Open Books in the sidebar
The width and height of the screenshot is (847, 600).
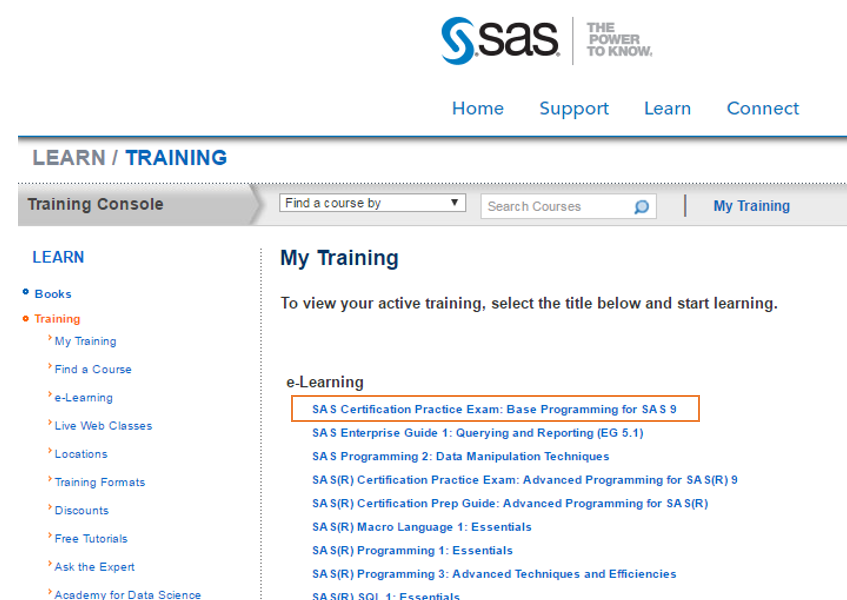tap(53, 294)
